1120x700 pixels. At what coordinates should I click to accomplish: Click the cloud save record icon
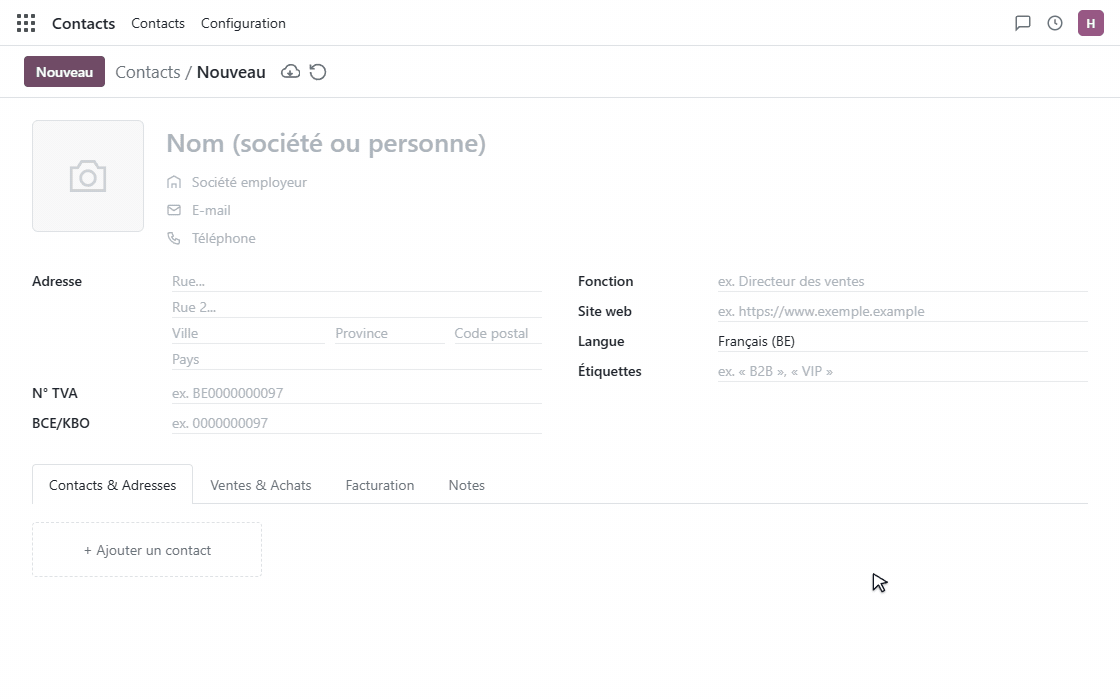(290, 71)
